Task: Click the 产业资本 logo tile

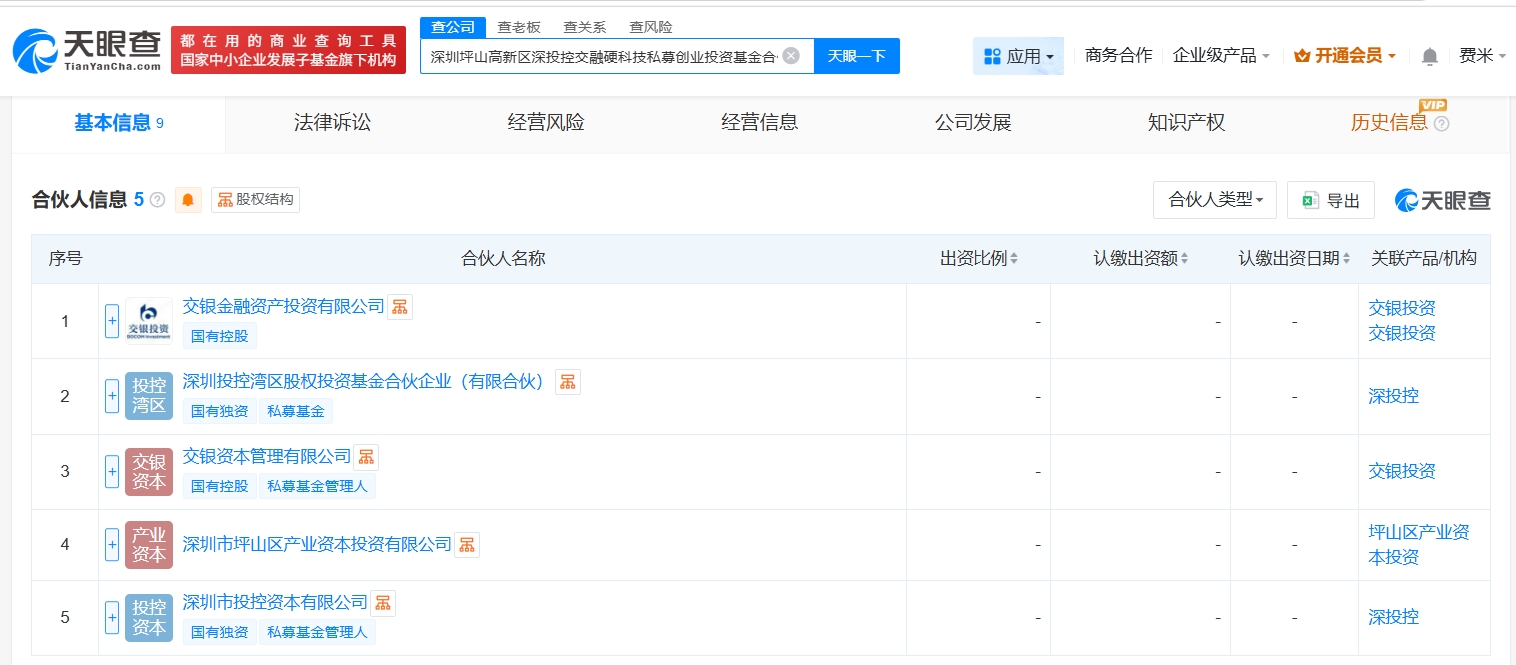Action: pyautogui.click(x=149, y=545)
